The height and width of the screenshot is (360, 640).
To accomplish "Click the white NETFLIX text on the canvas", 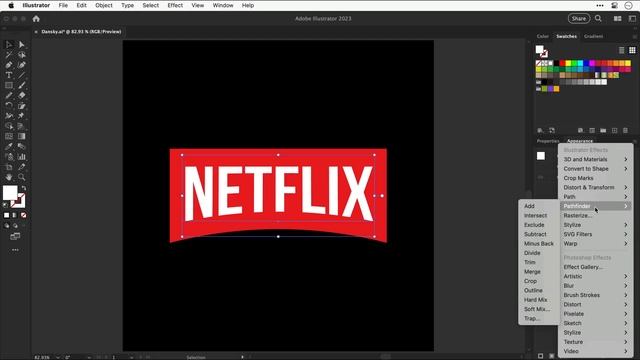I will pos(278,193).
